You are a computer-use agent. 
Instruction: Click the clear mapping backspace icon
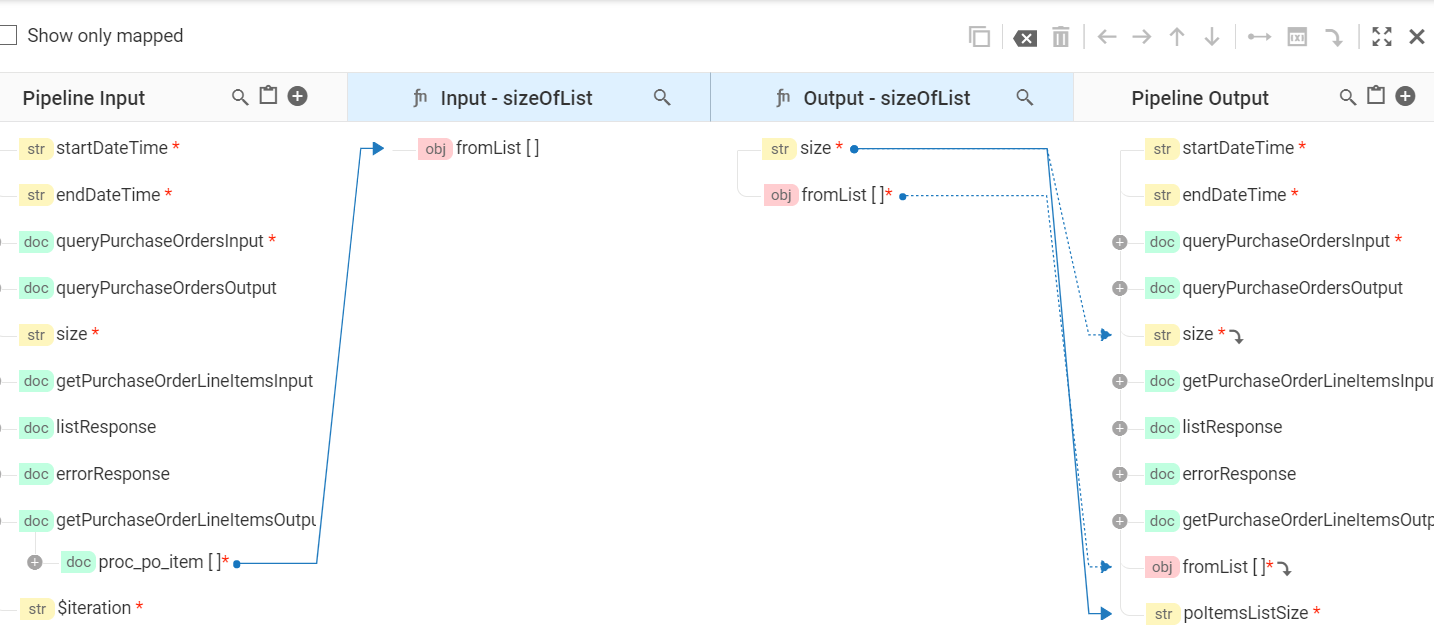coord(1025,38)
